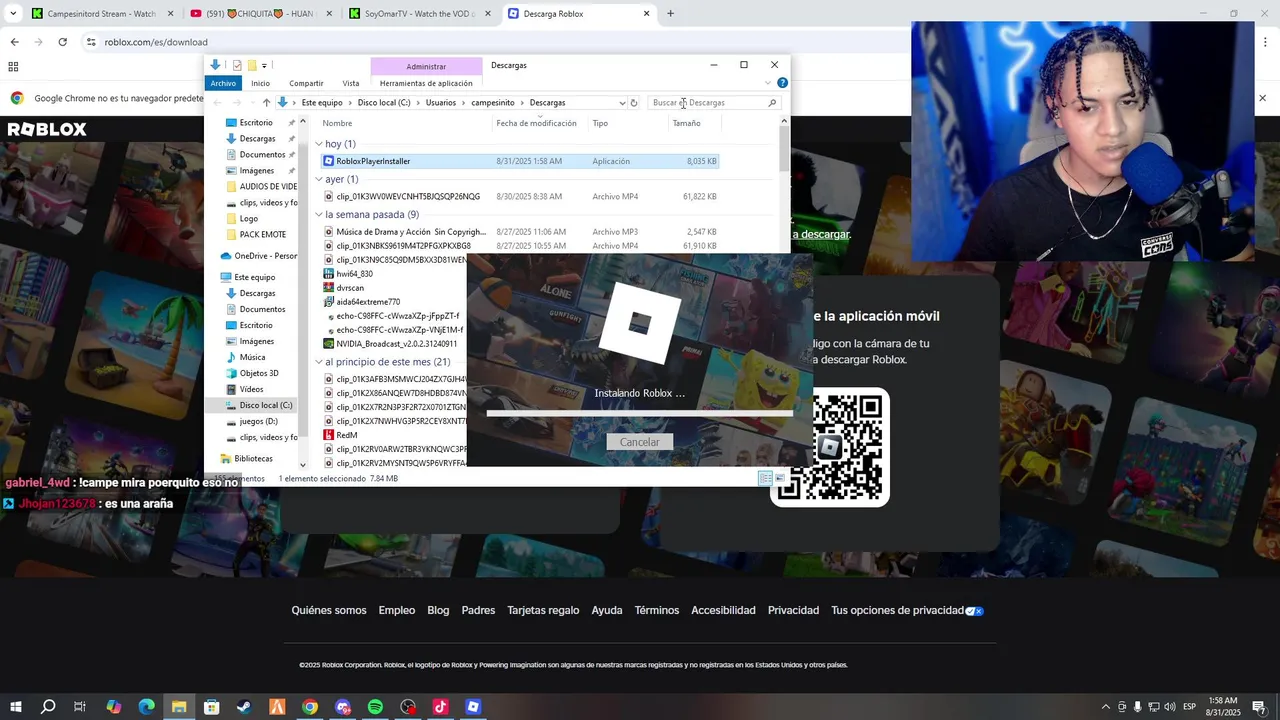Cancel the Roblox installation with Cancelar
The width and height of the screenshot is (1280, 720).
pos(639,442)
